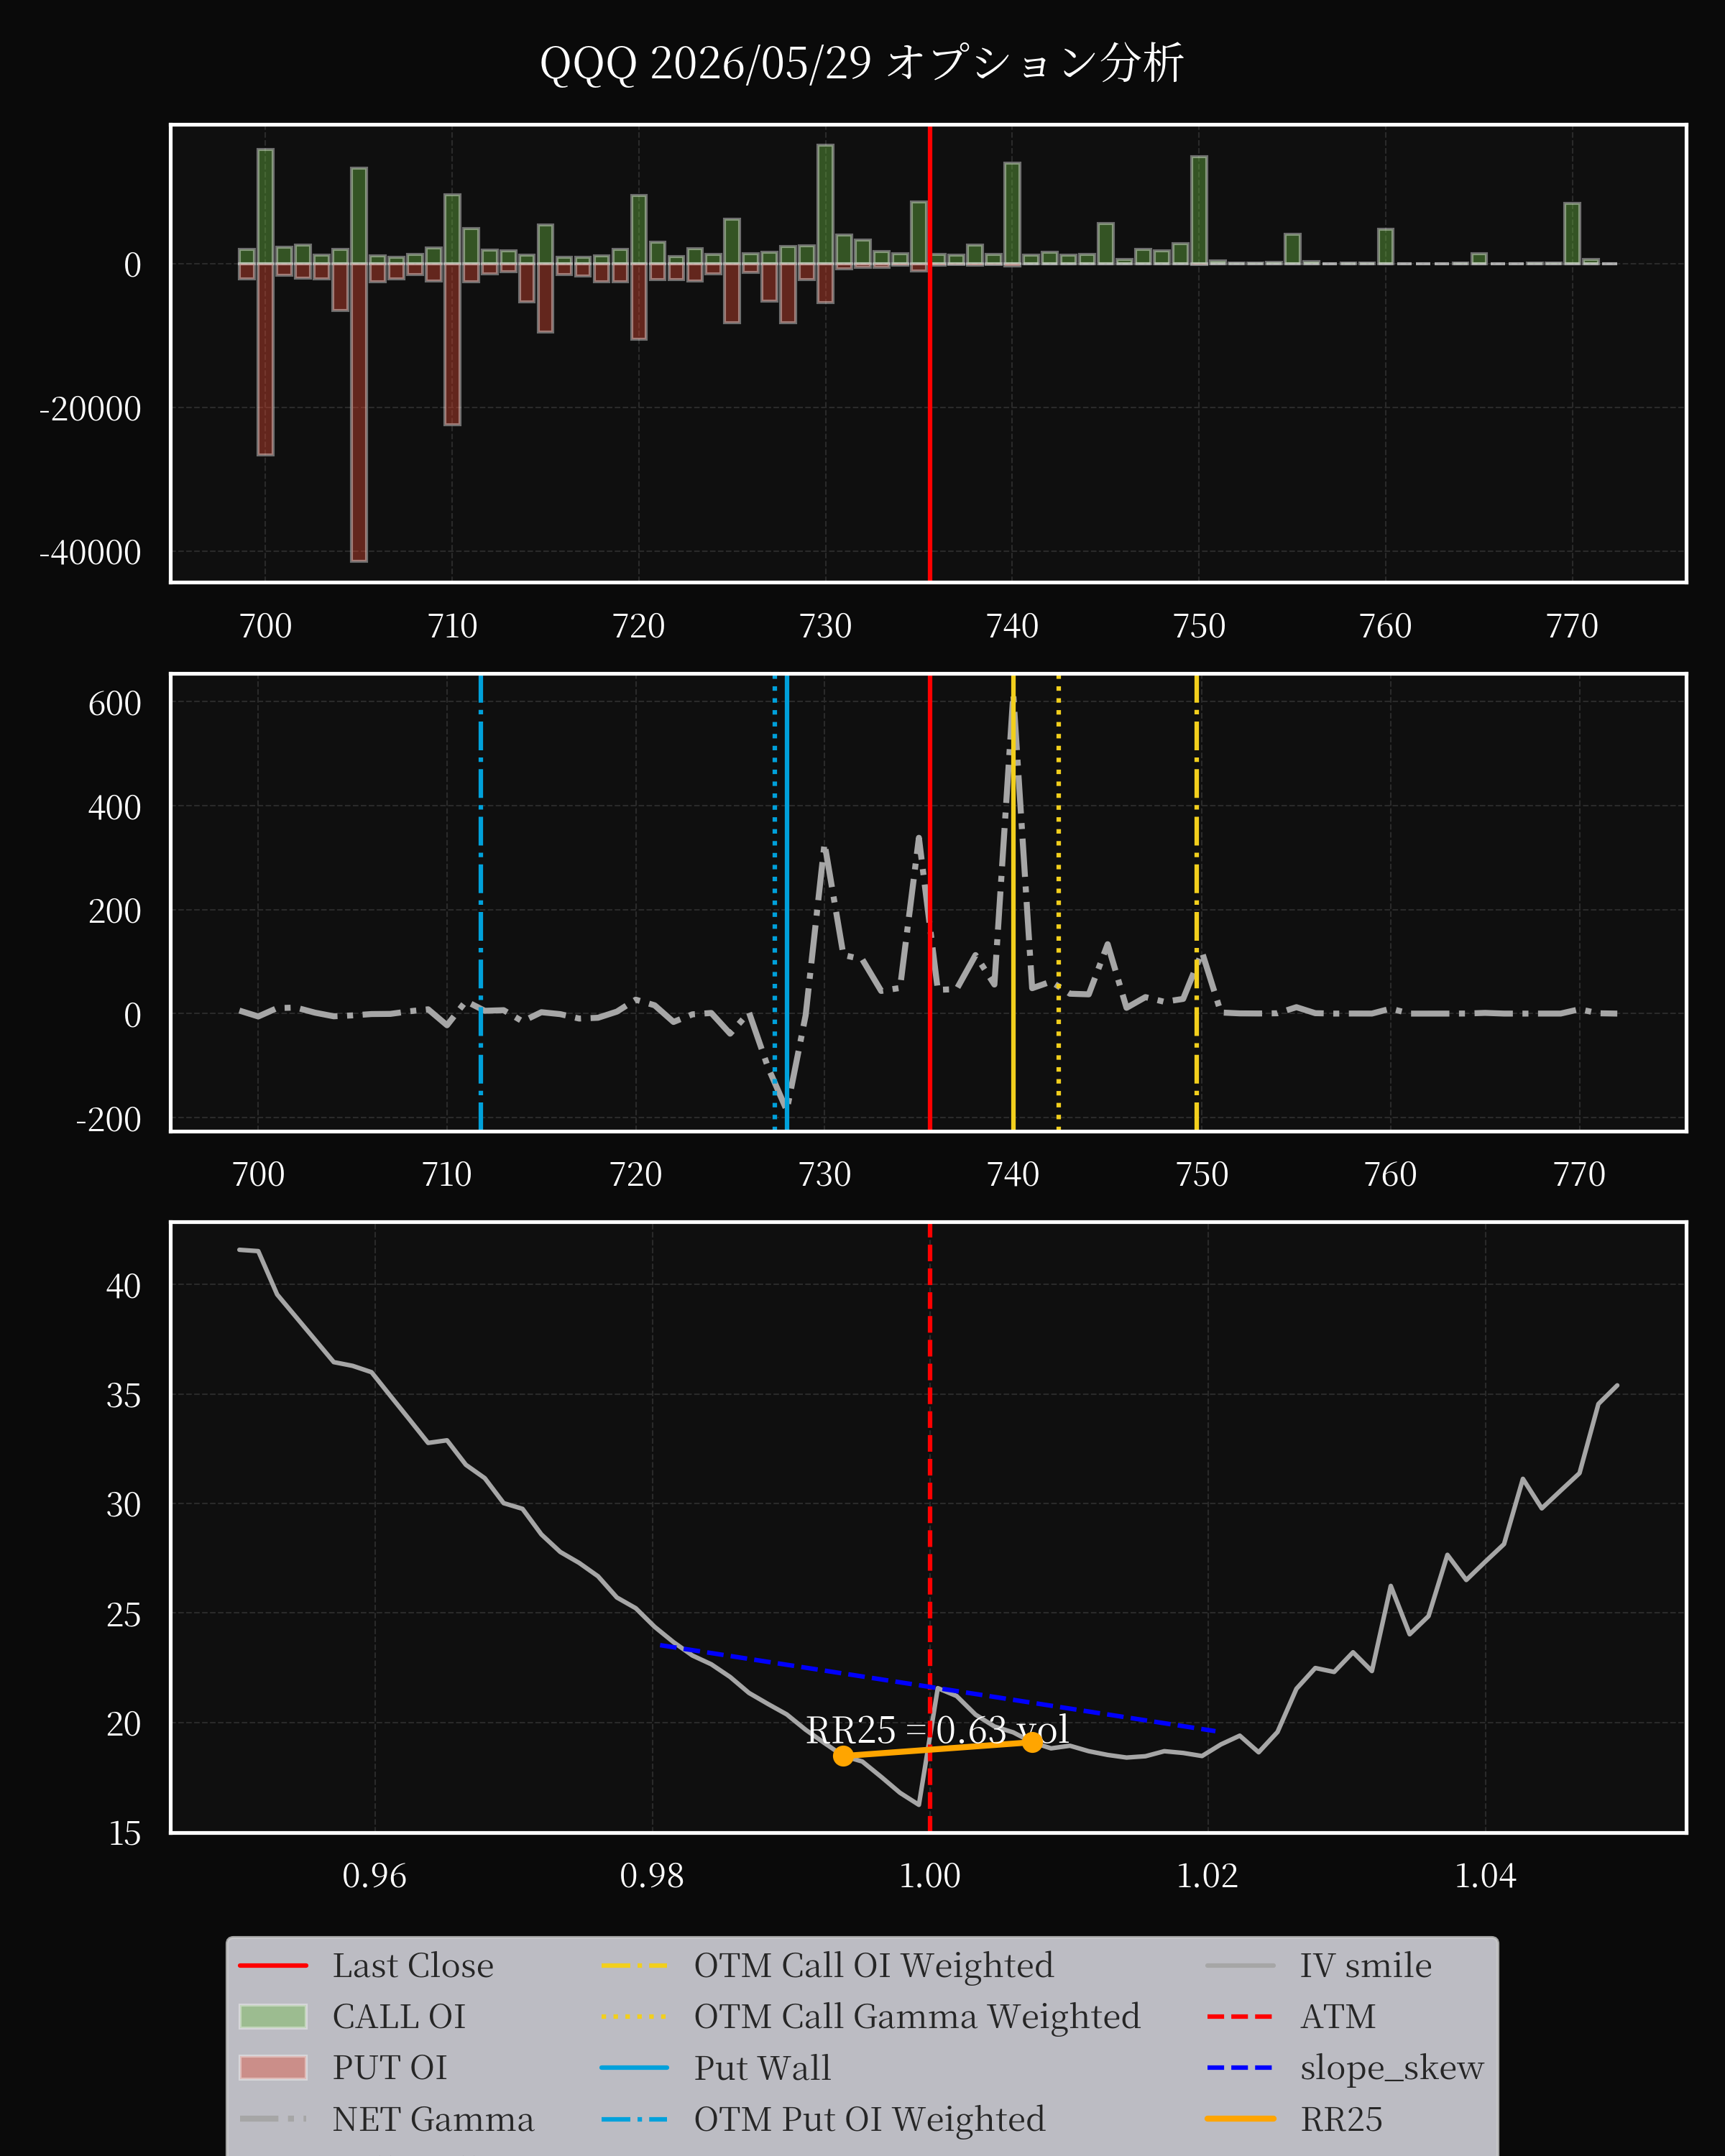The width and height of the screenshot is (1725, 2156).
Task: Click the Put Wall legend label
Action: tap(762, 2067)
